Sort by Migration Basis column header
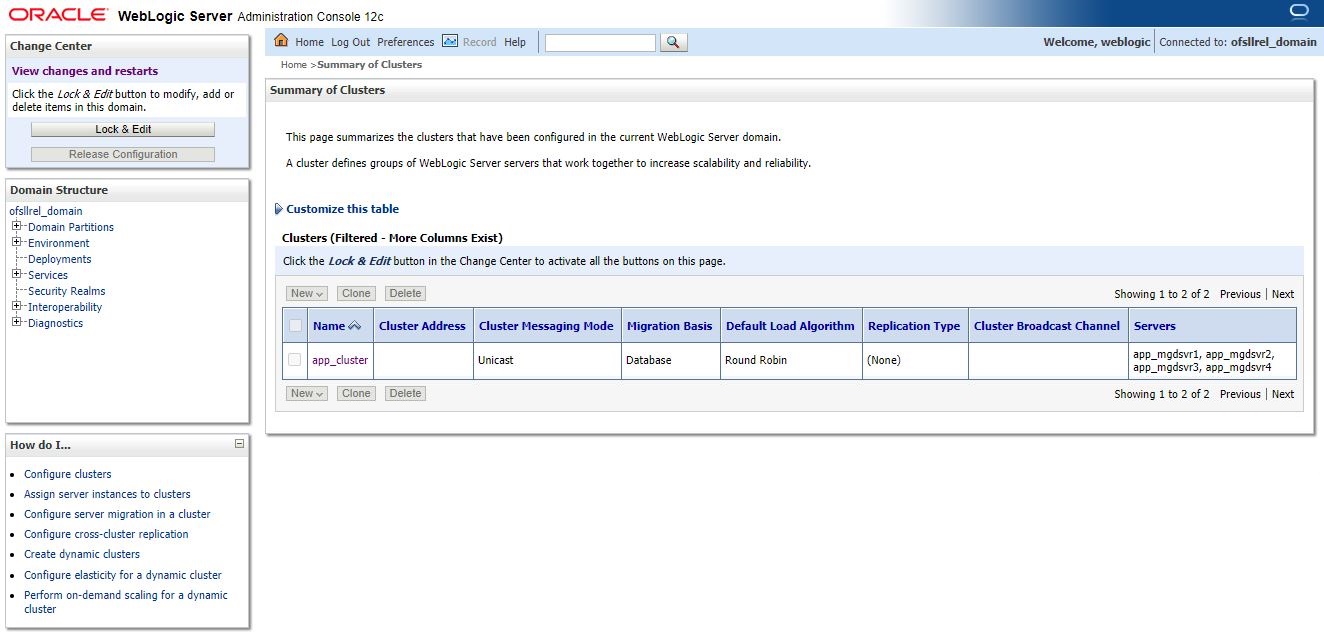The height and width of the screenshot is (636, 1324). (x=670, y=326)
